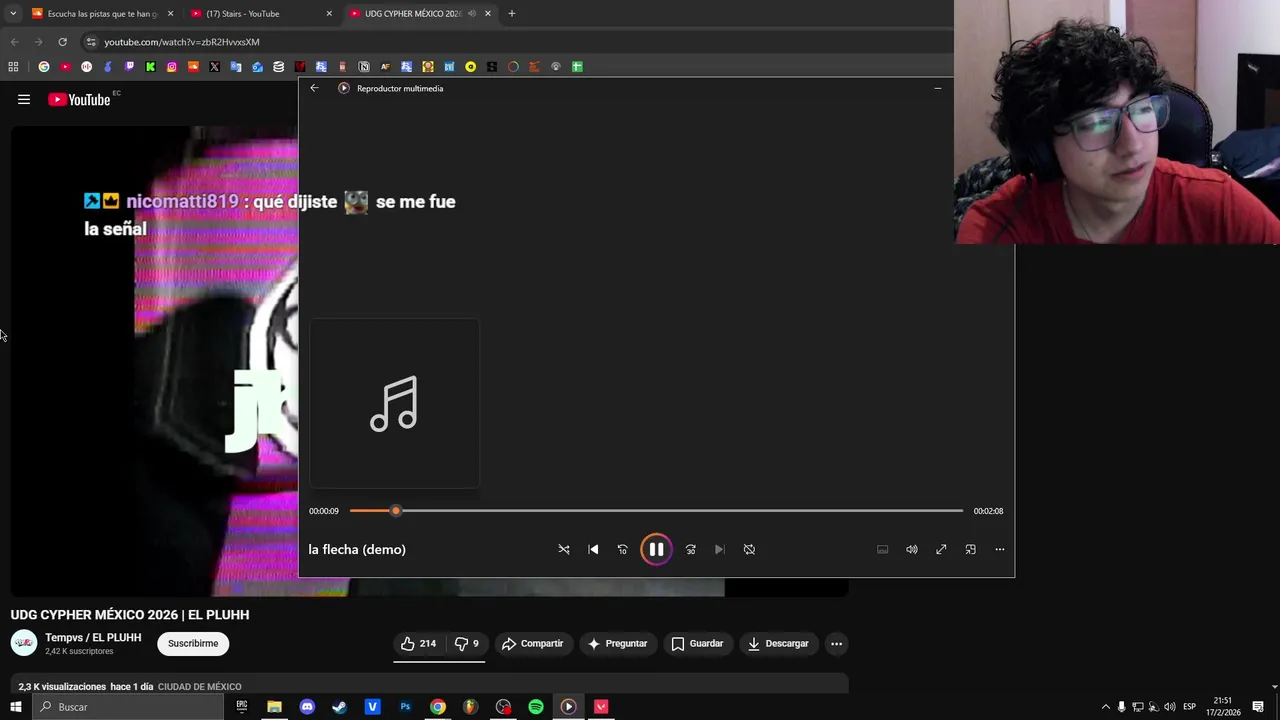1280x720 pixels.
Task: Mute the audio-playing UDG Cypher tab
Action: pyautogui.click(x=471, y=13)
